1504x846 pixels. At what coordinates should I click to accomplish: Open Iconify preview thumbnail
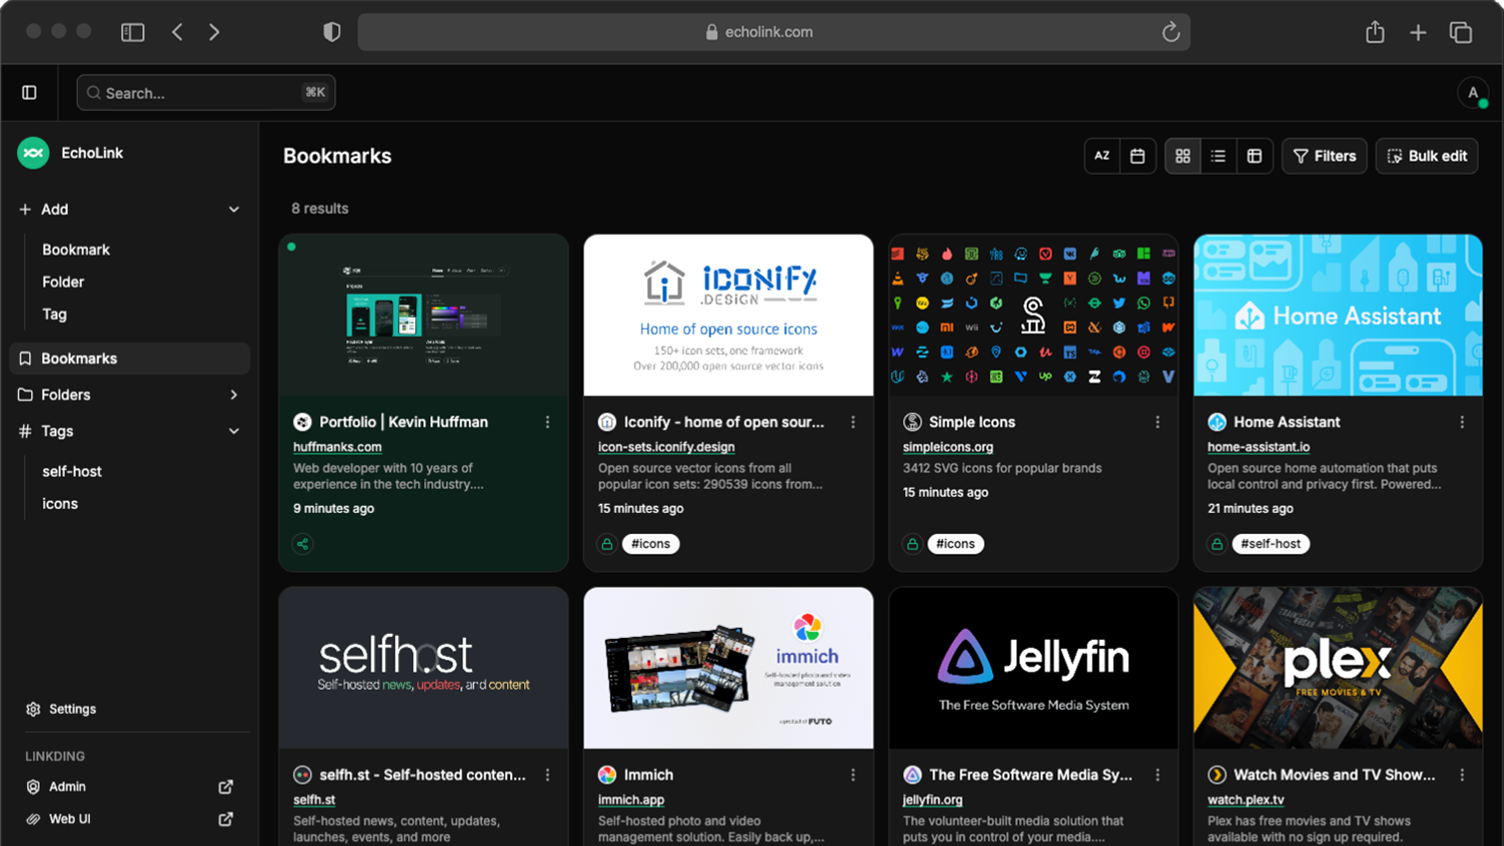coord(728,315)
